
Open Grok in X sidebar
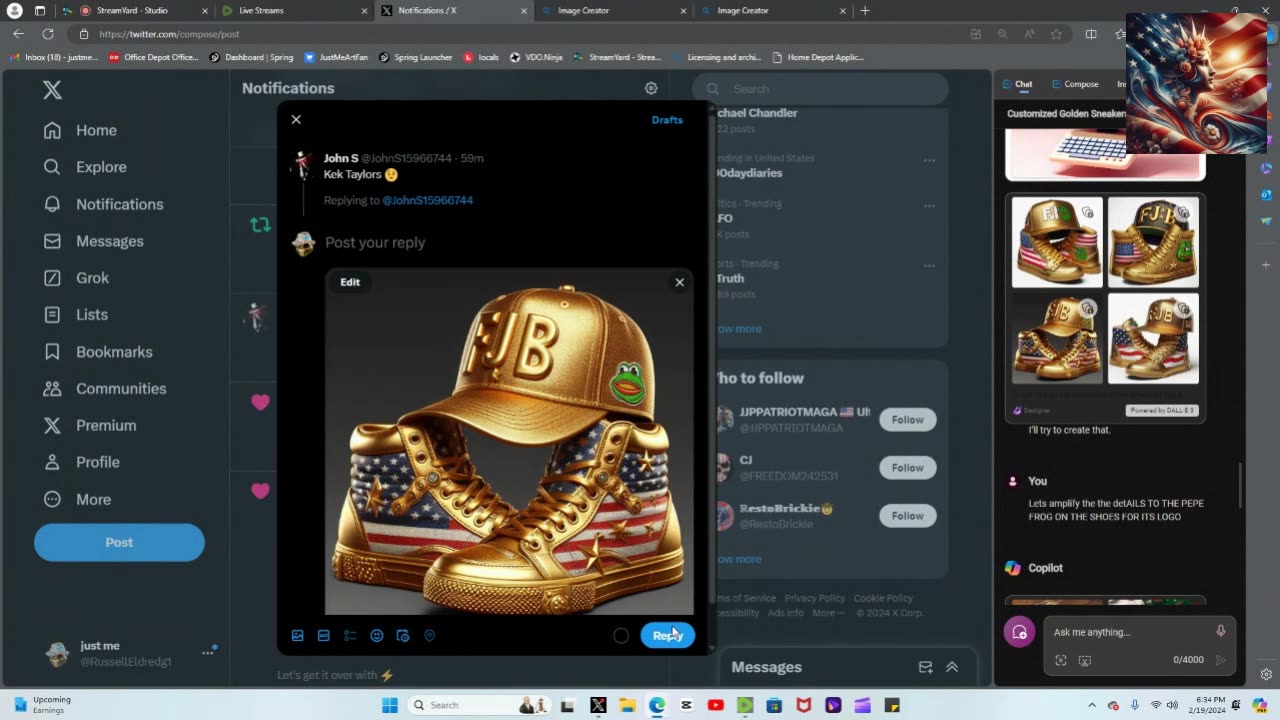pos(76,278)
